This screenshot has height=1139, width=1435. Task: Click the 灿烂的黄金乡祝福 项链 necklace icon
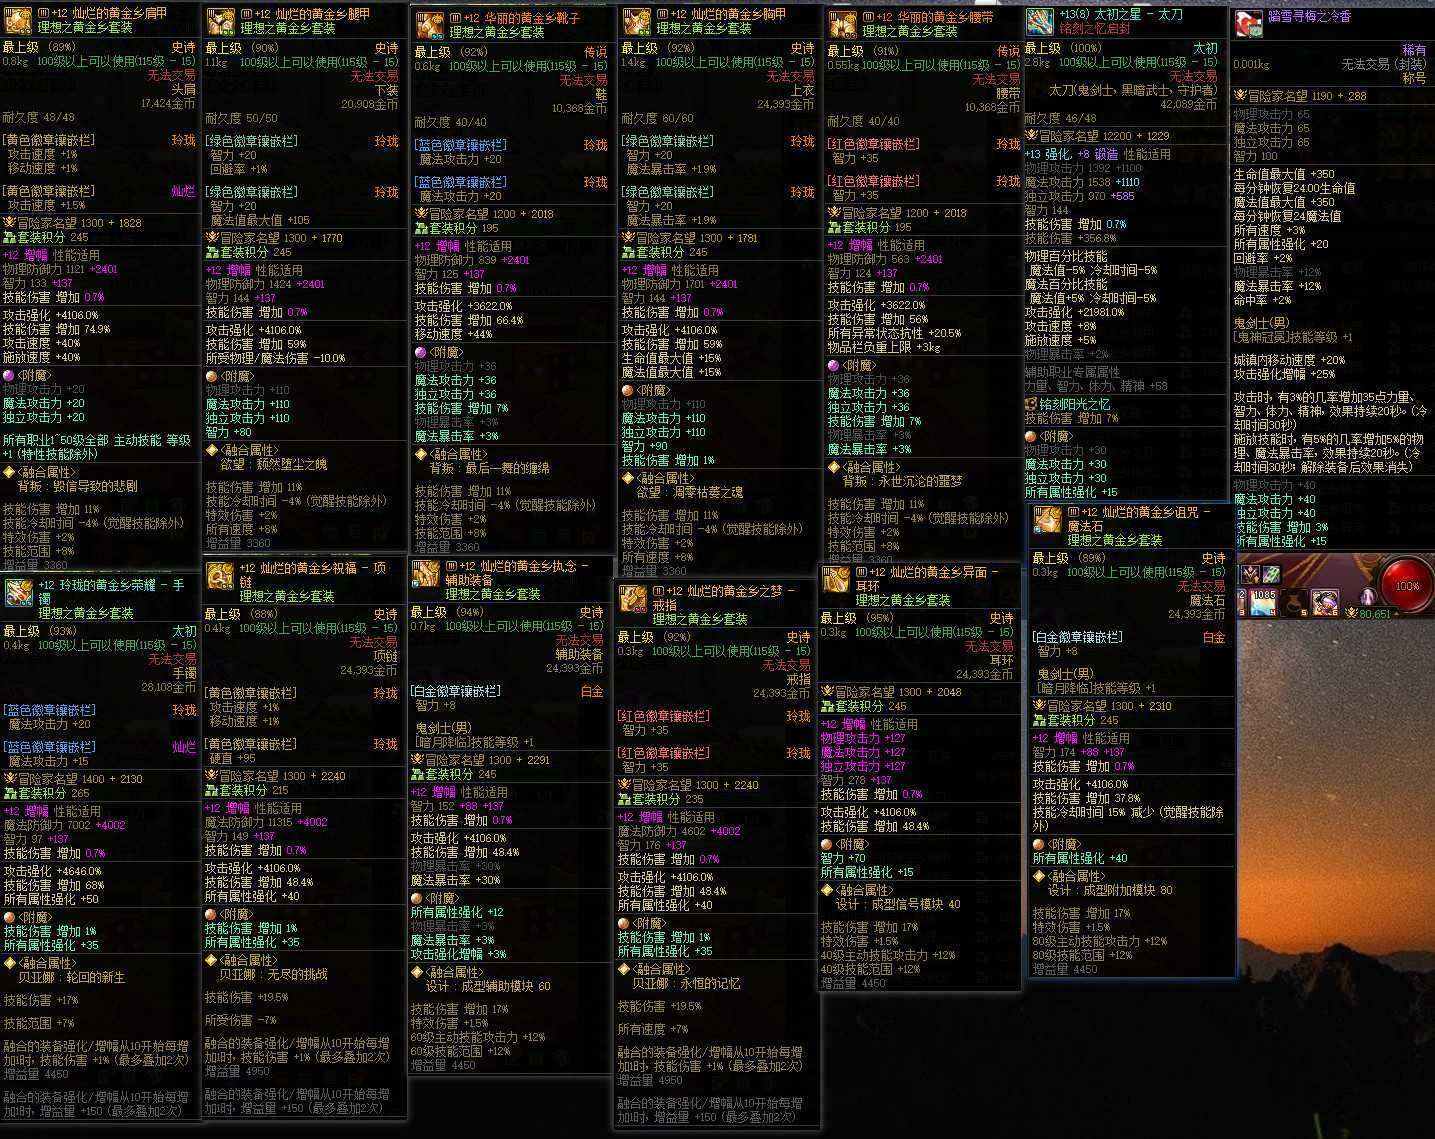coord(220,574)
